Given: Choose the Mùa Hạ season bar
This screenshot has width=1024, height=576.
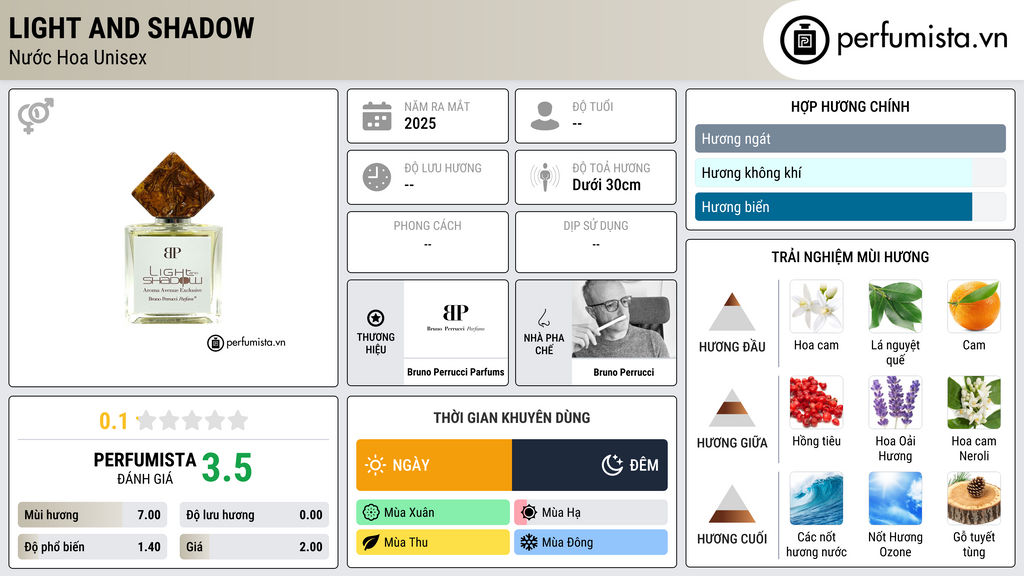Looking at the screenshot, I should [x=591, y=513].
